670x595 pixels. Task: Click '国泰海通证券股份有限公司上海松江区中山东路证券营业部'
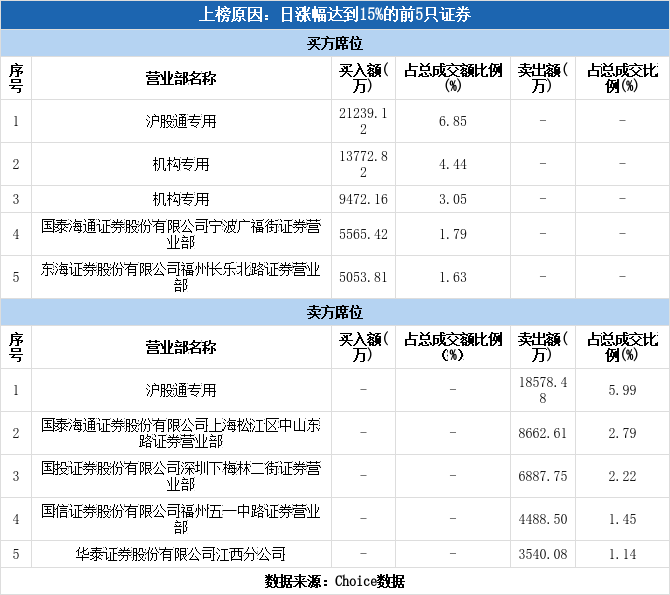[181, 433]
